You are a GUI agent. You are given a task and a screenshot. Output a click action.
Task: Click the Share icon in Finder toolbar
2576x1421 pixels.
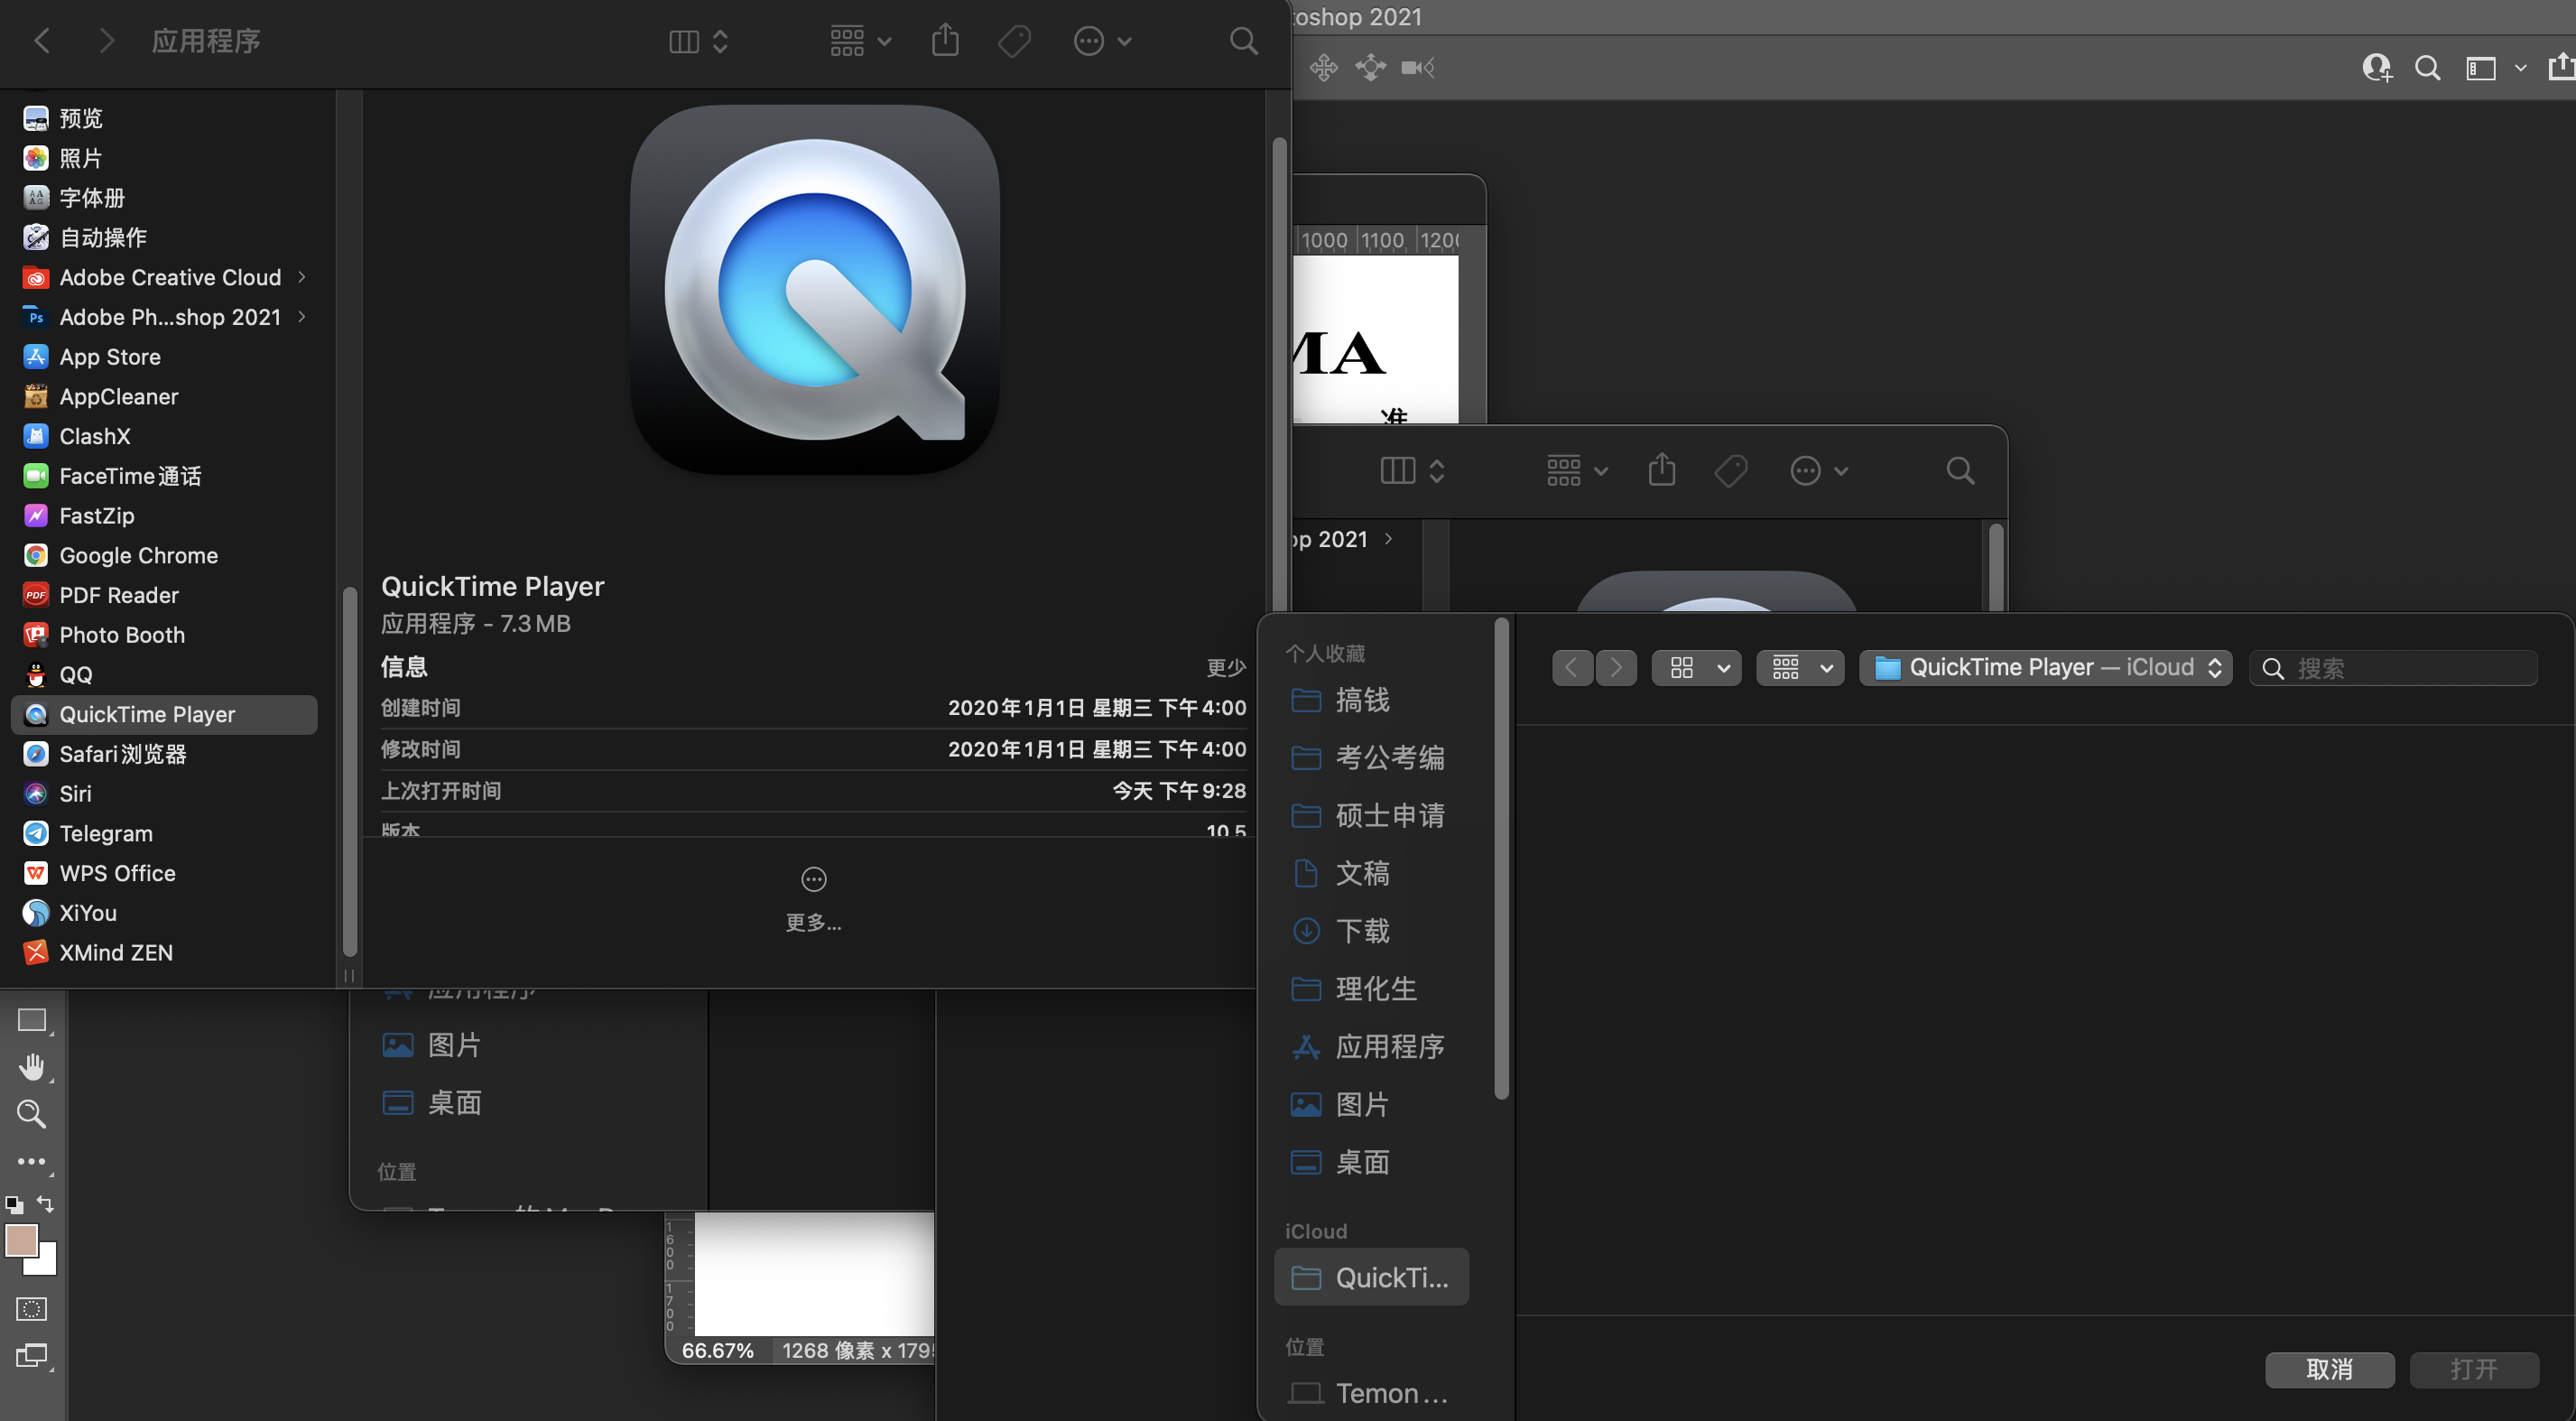[x=945, y=41]
